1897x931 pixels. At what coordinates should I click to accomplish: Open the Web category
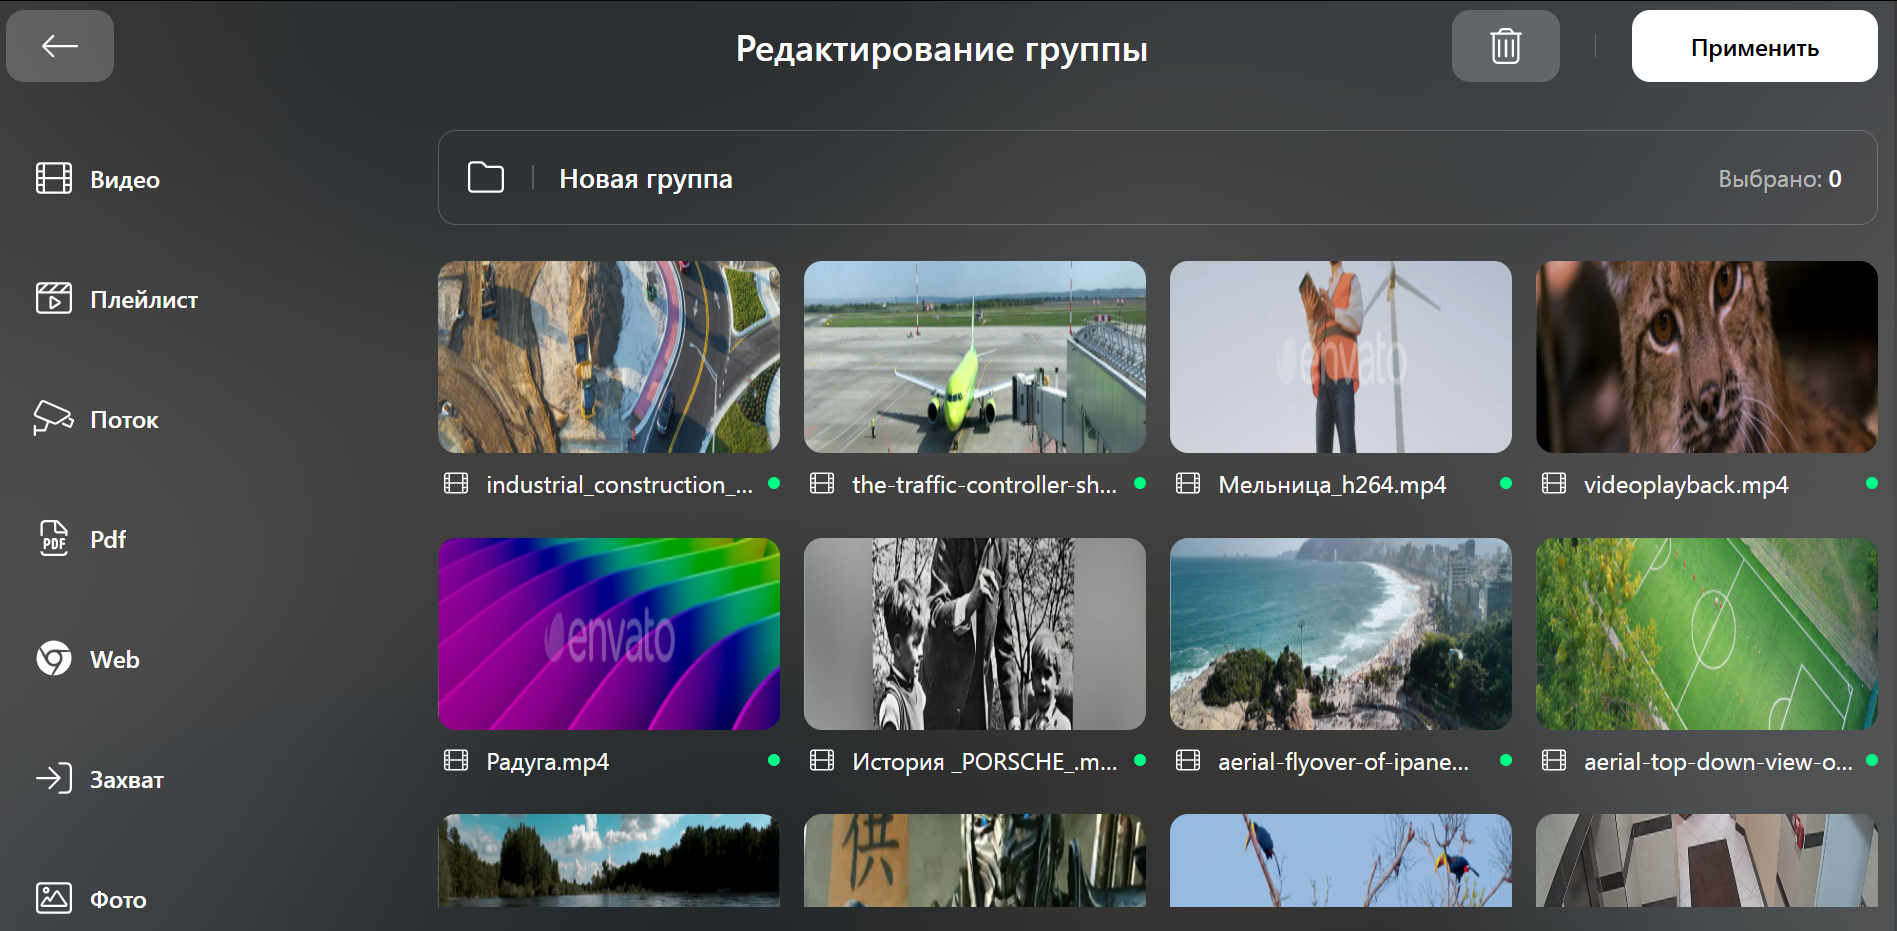pos(88,659)
